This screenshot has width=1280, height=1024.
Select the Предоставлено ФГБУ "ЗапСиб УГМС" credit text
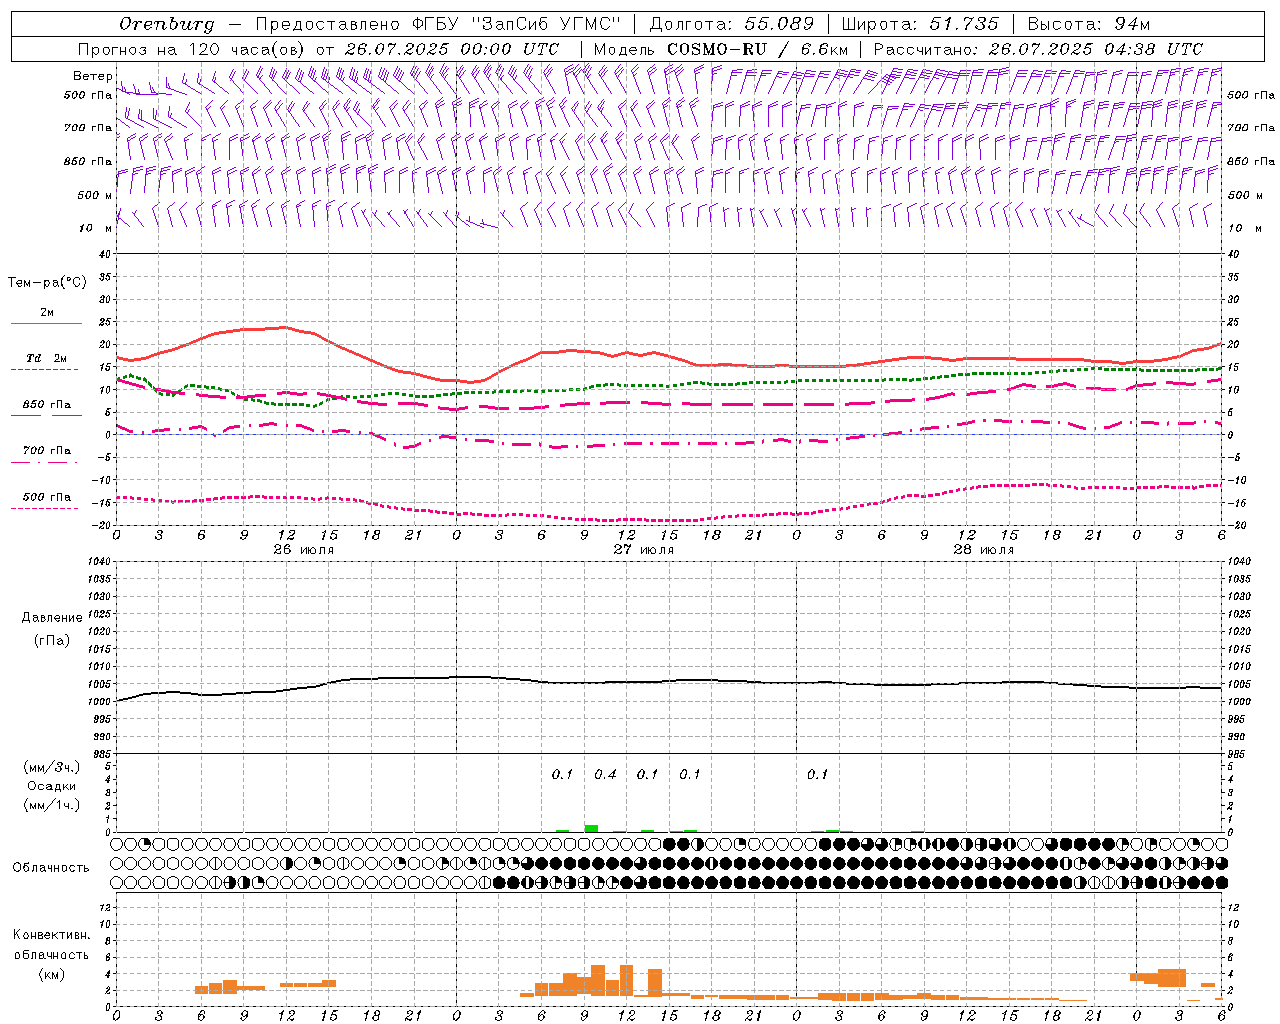click(x=438, y=23)
